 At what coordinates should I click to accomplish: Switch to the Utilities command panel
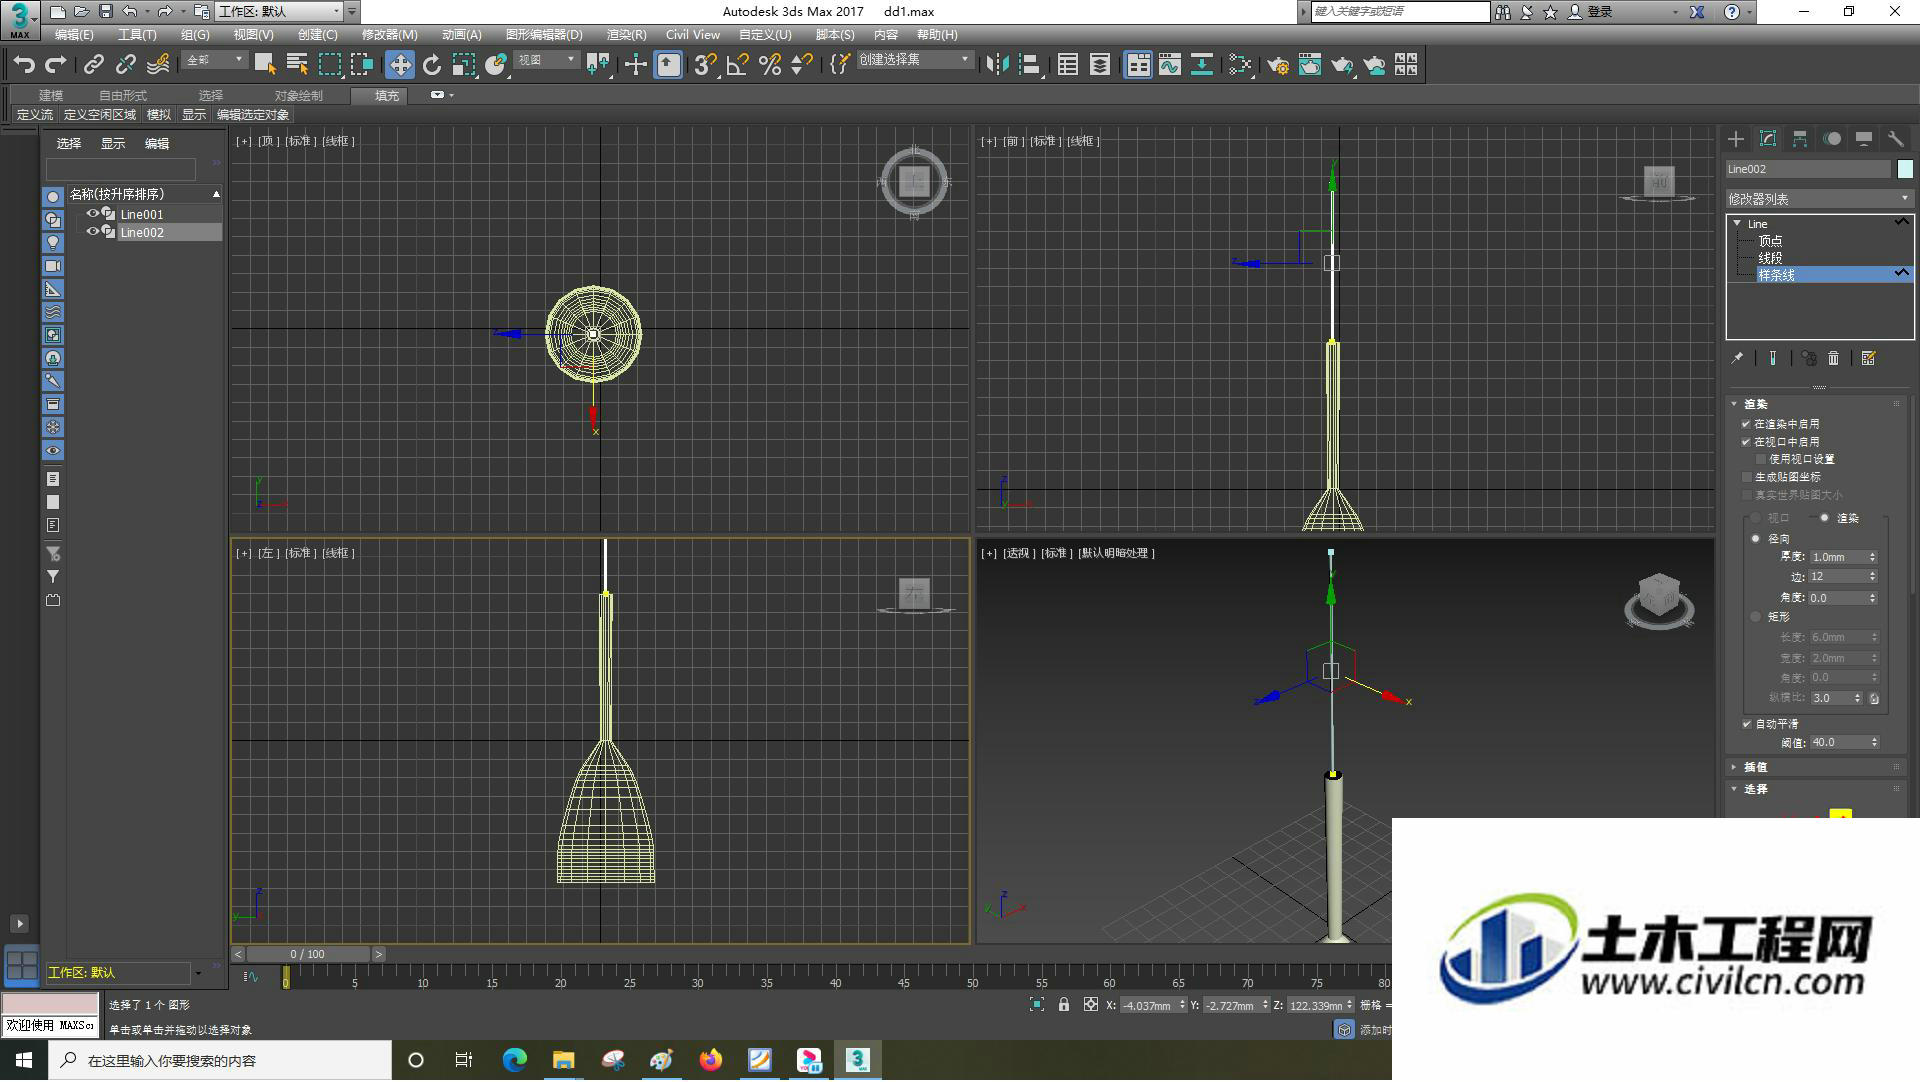pyautogui.click(x=1896, y=139)
